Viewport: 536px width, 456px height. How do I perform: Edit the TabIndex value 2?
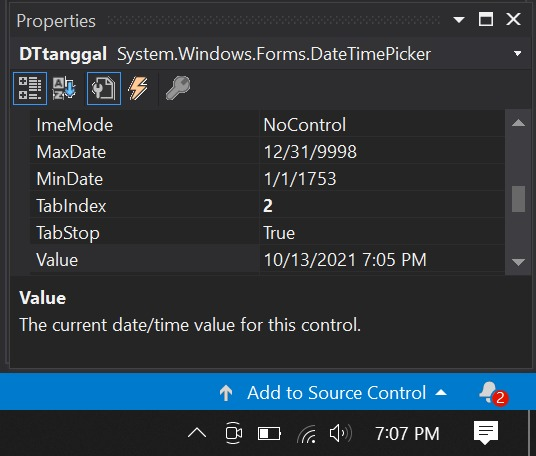(x=382, y=205)
